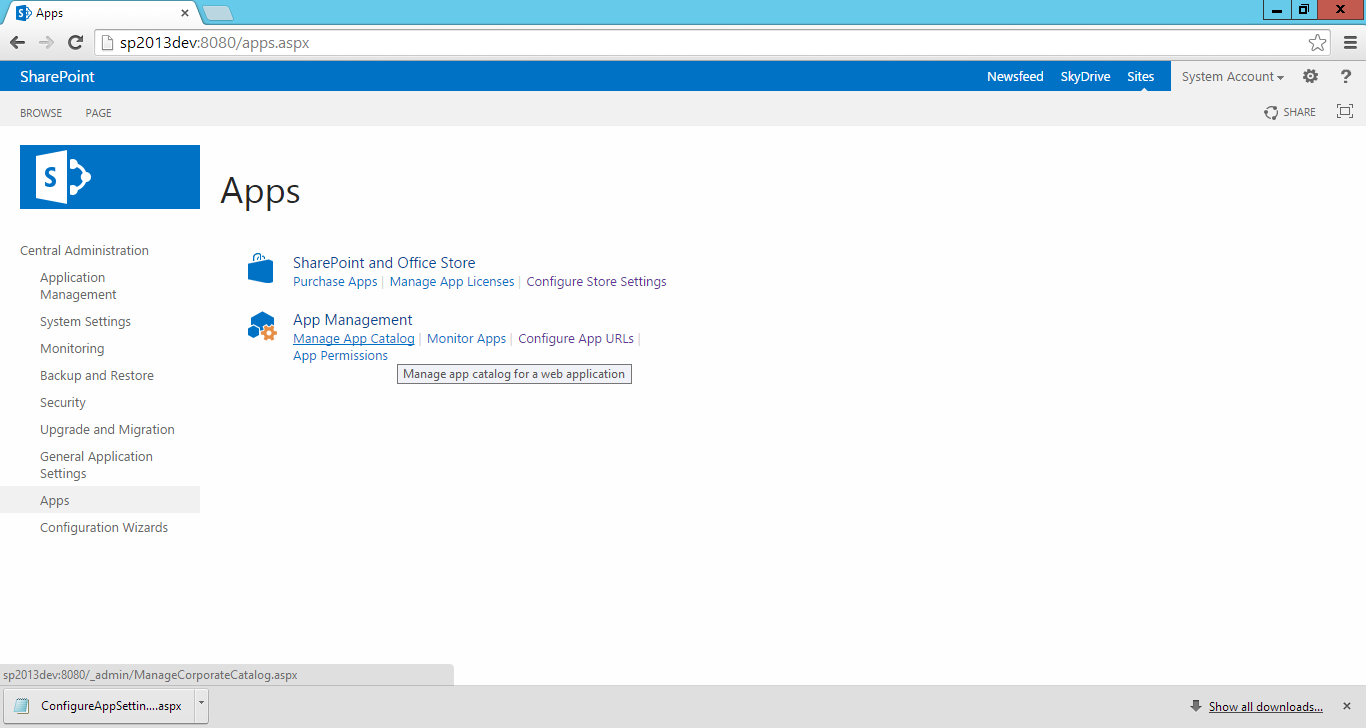This screenshot has height=728, width=1366.
Task: Click the Apps page title
Action: tap(260, 190)
